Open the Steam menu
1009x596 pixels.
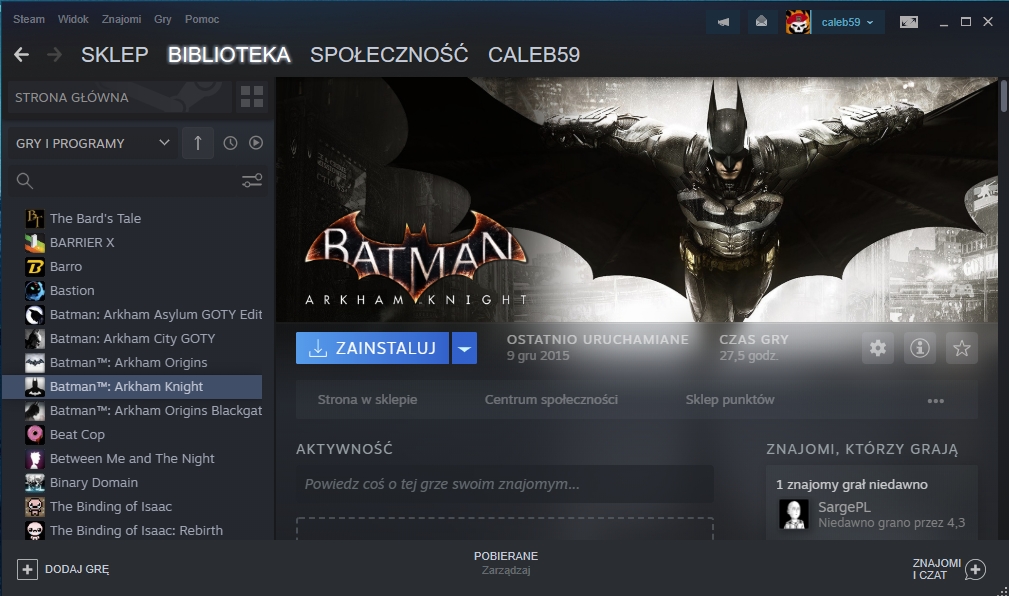tap(29, 19)
